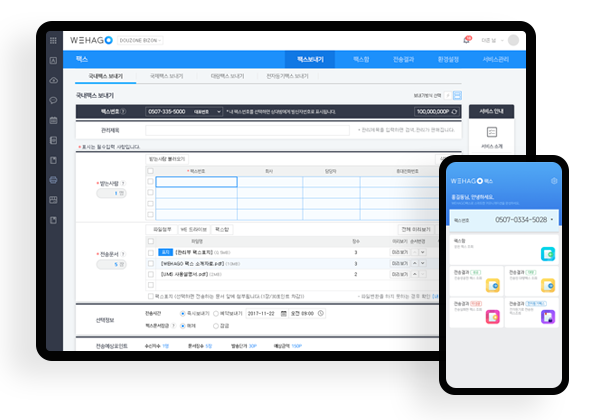The height and width of the screenshot is (420, 591).
Task: Check the WEHAGO 팩스 소개자료.pdf file checkbox
Action: (151, 264)
